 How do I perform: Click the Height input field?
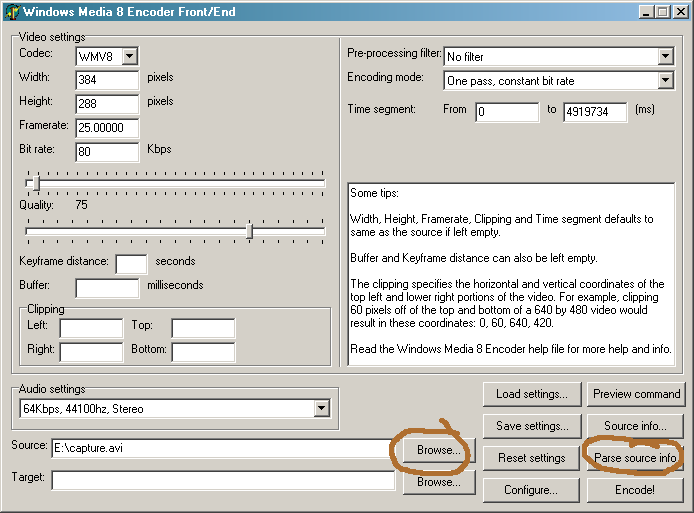point(107,104)
